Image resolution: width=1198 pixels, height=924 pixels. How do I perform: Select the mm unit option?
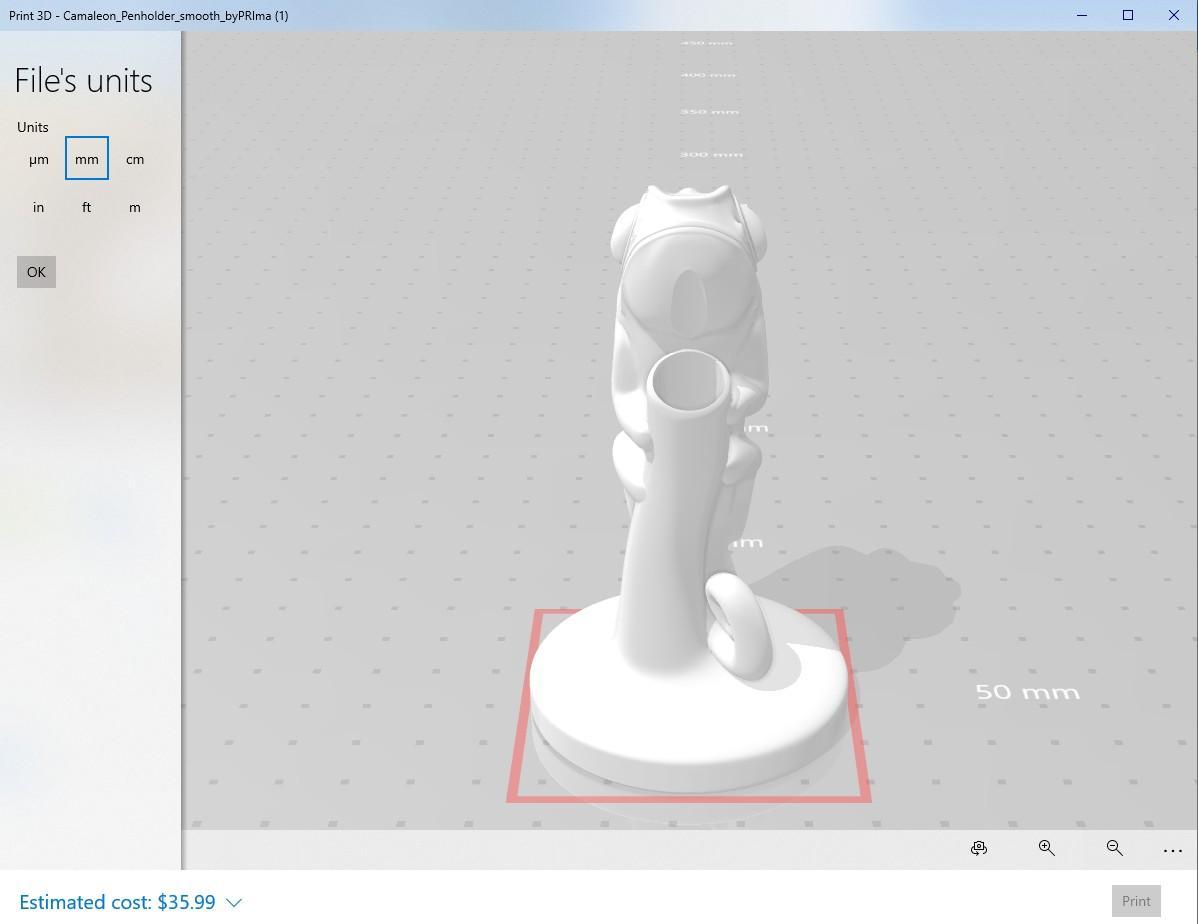coord(87,158)
